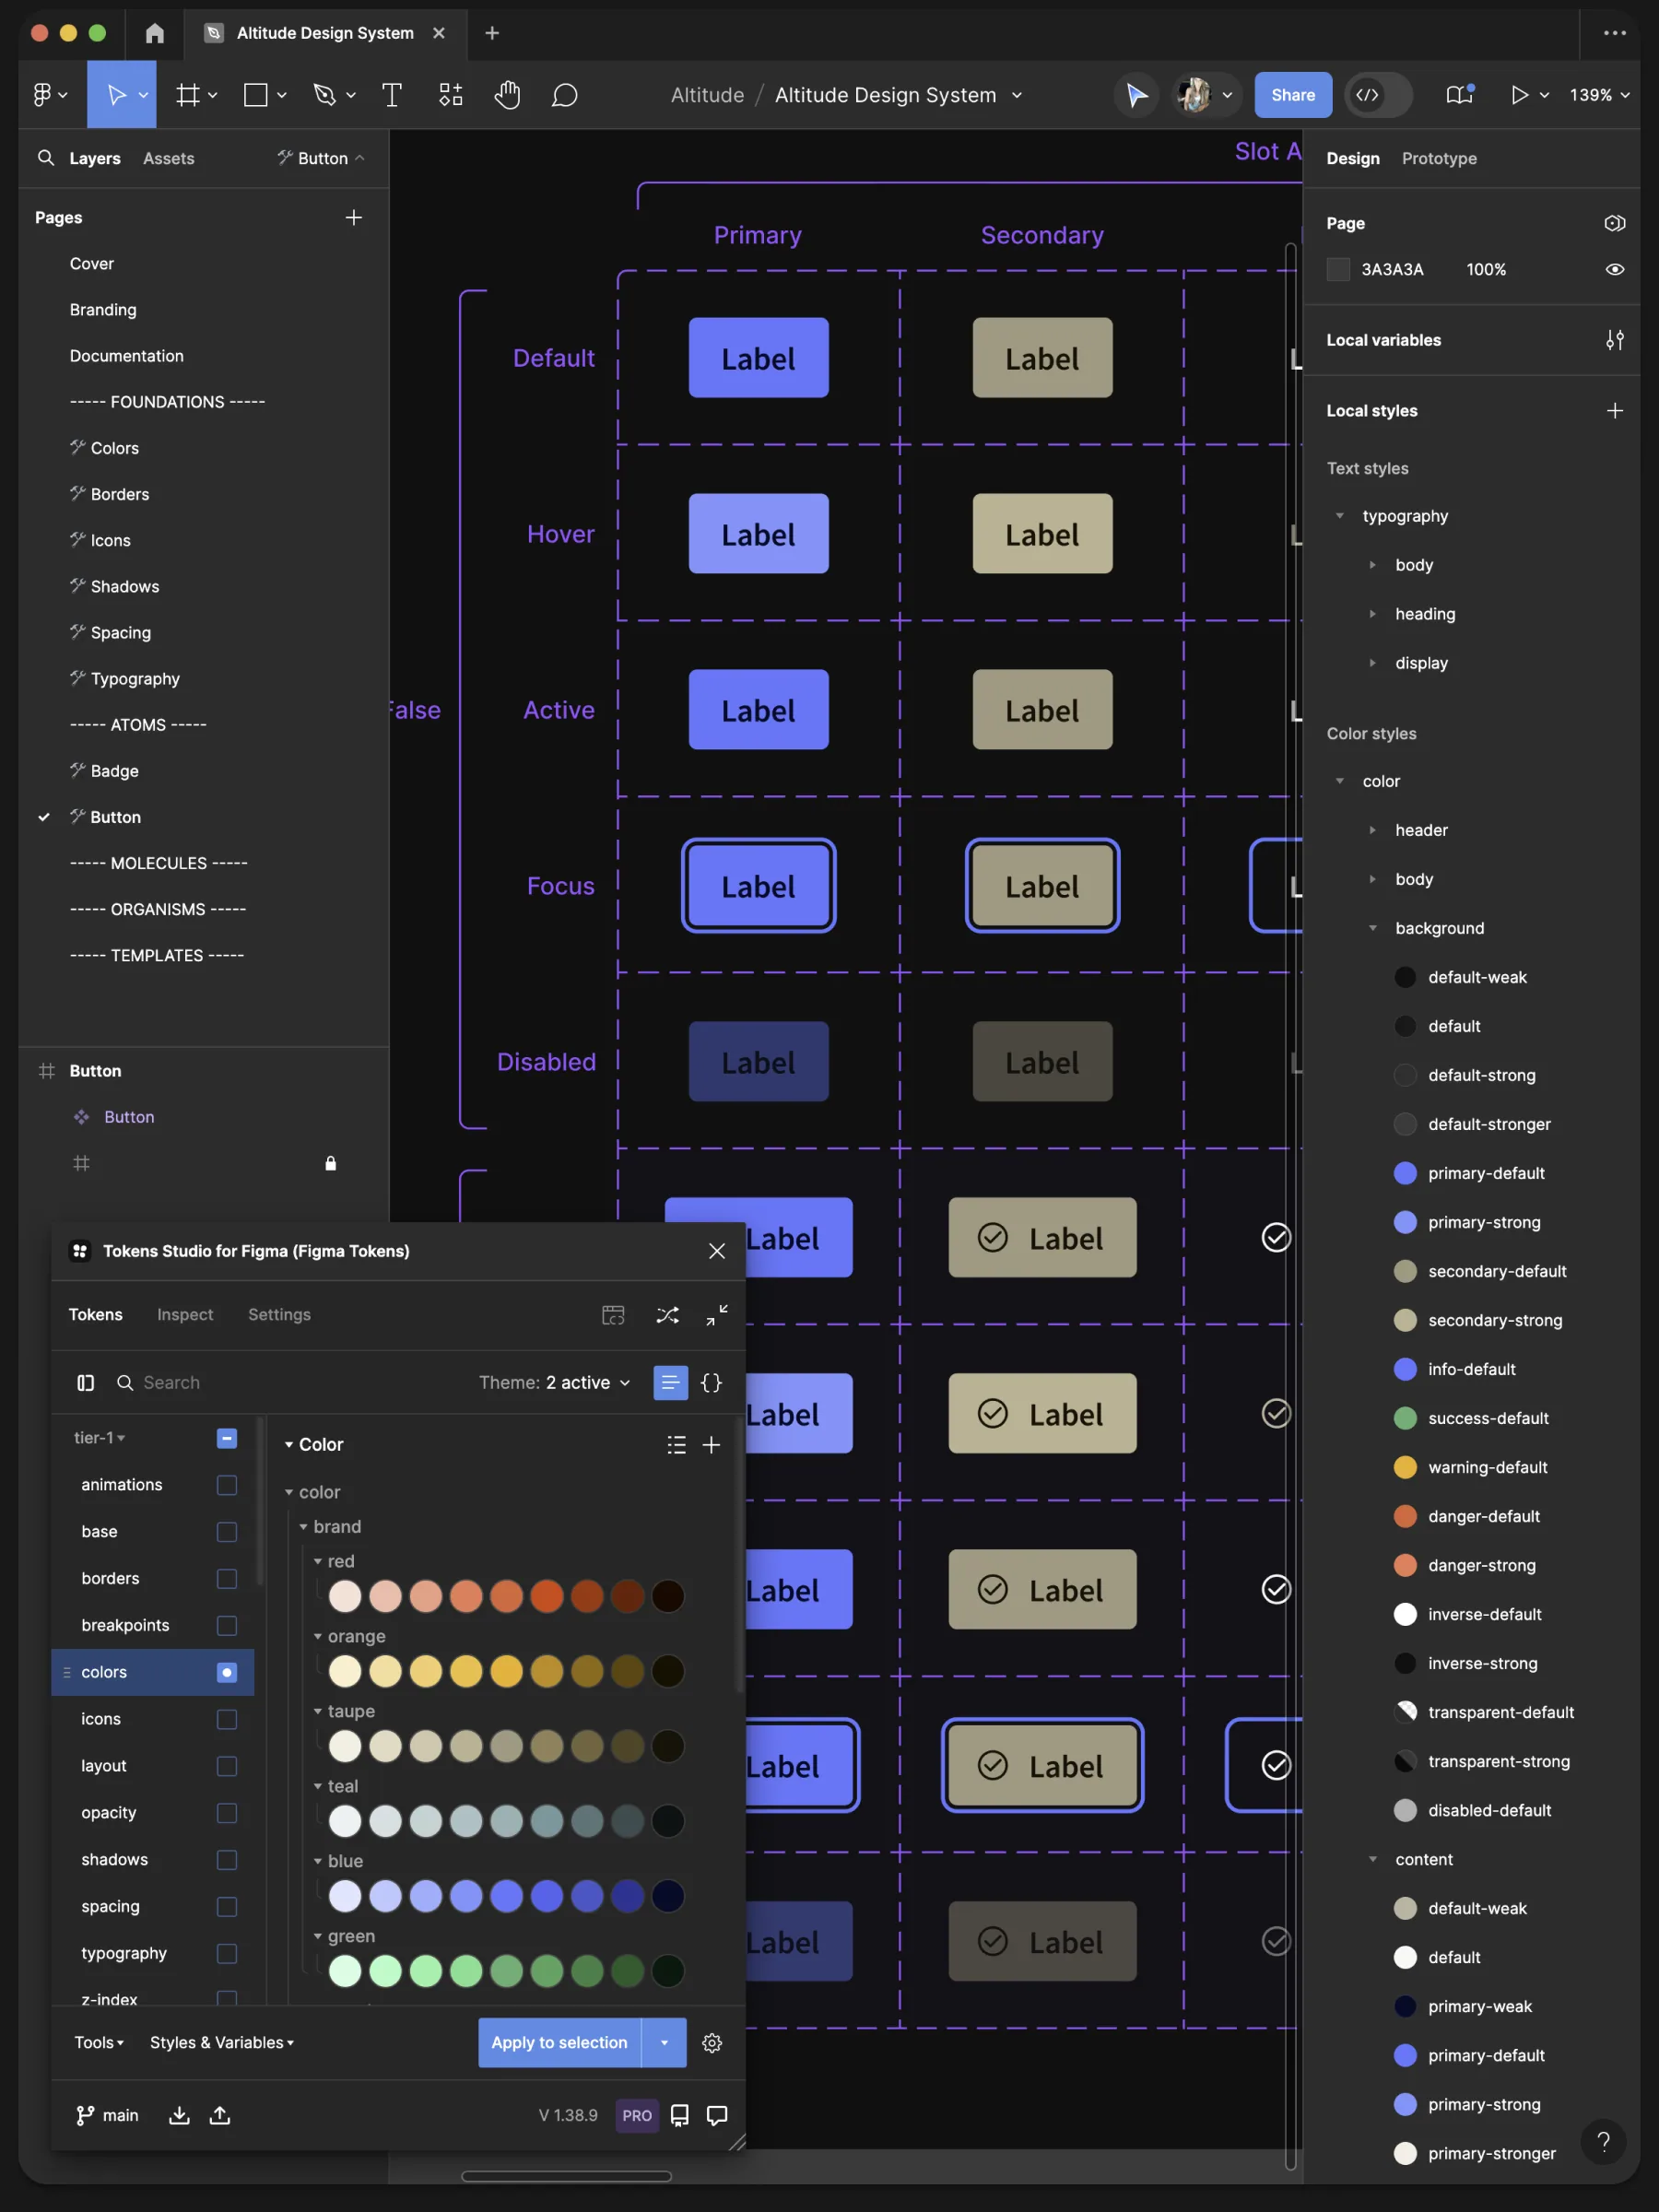Open page export settings hexagon icon
1659x2212 pixels.
tap(1614, 223)
